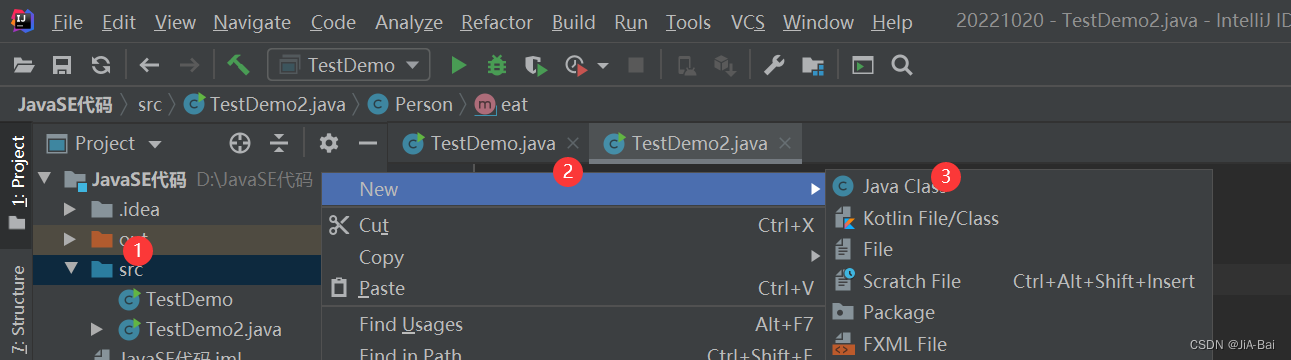Click the Locate/Select Opened File target icon
Image resolution: width=1291 pixels, height=360 pixels.
(239, 143)
